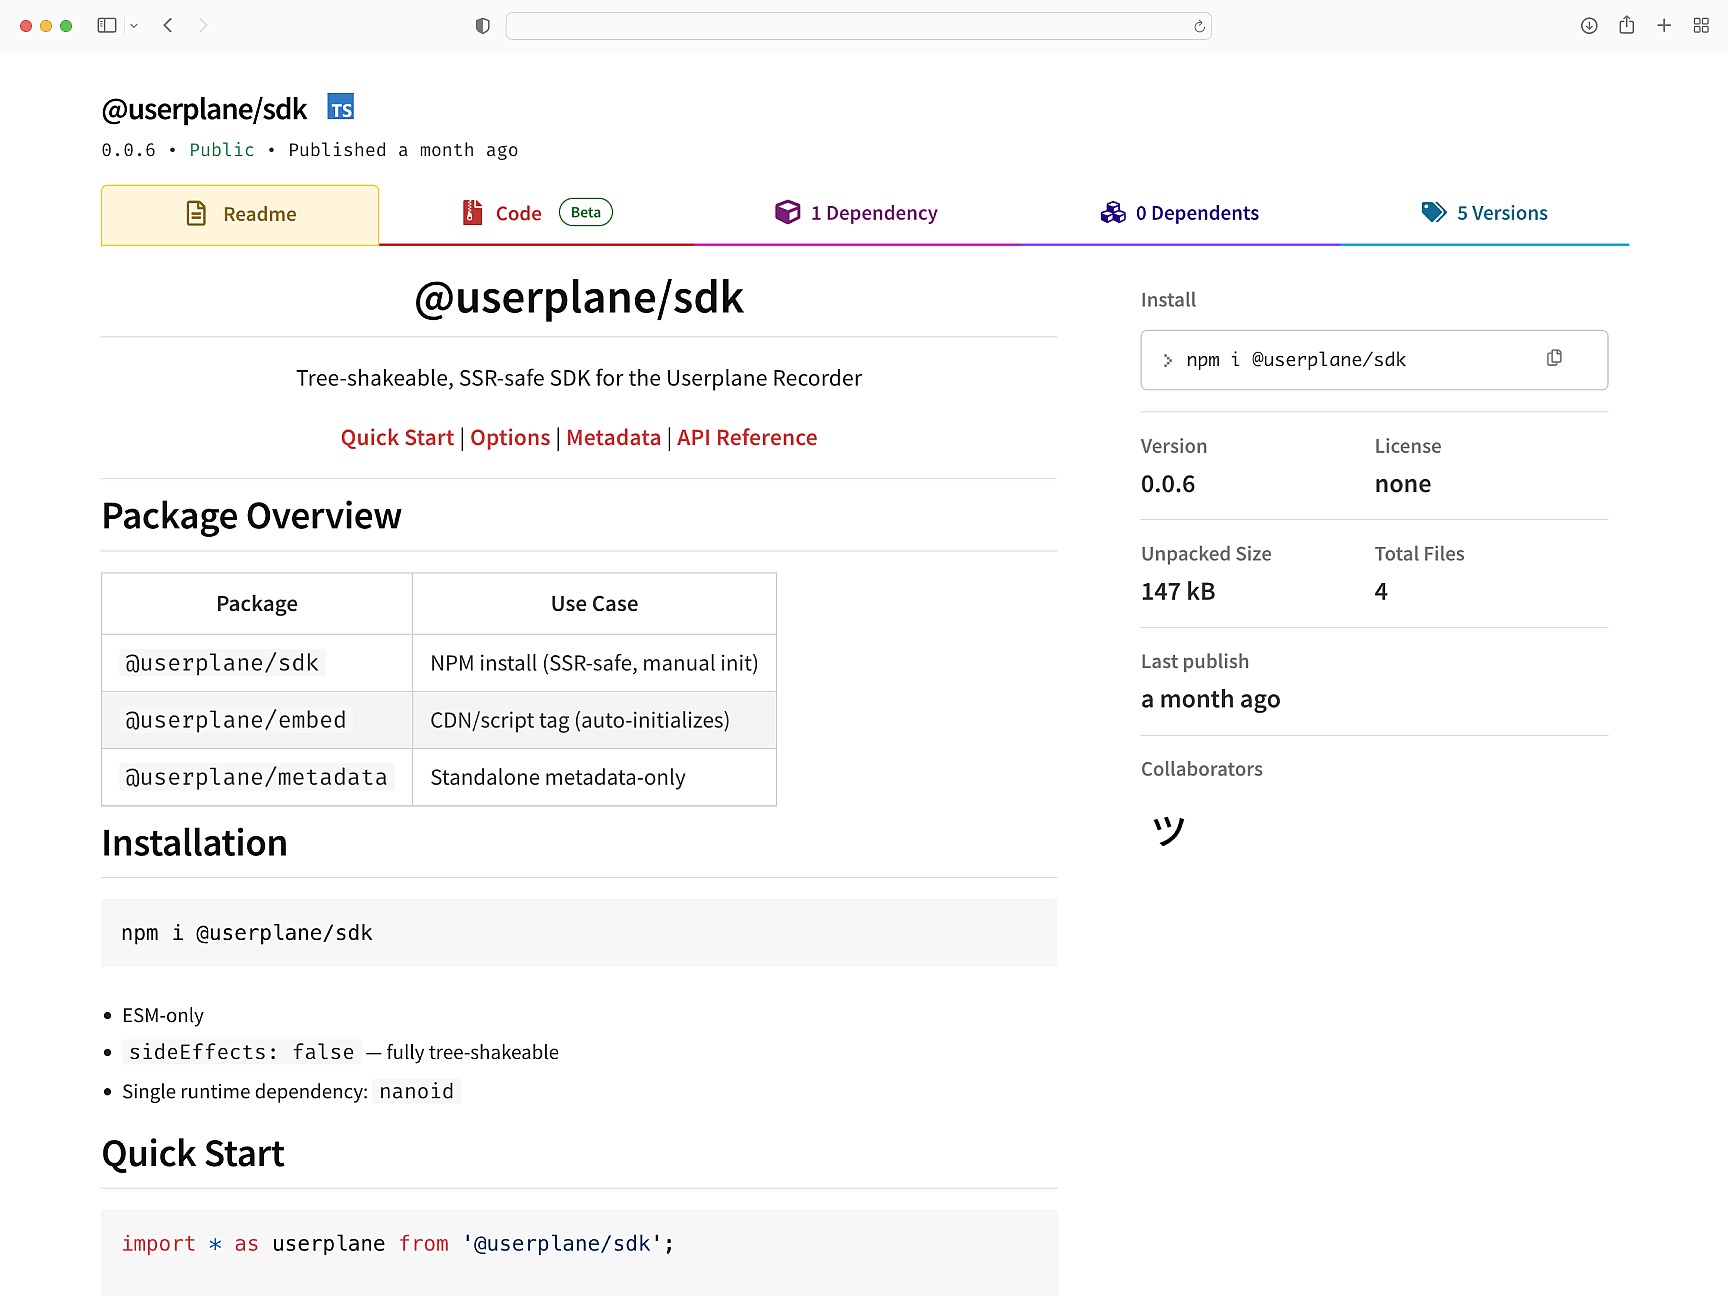The image size is (1728, 1296).
Task: Open the Downloads panel
Action: (x=1588, y=25)
